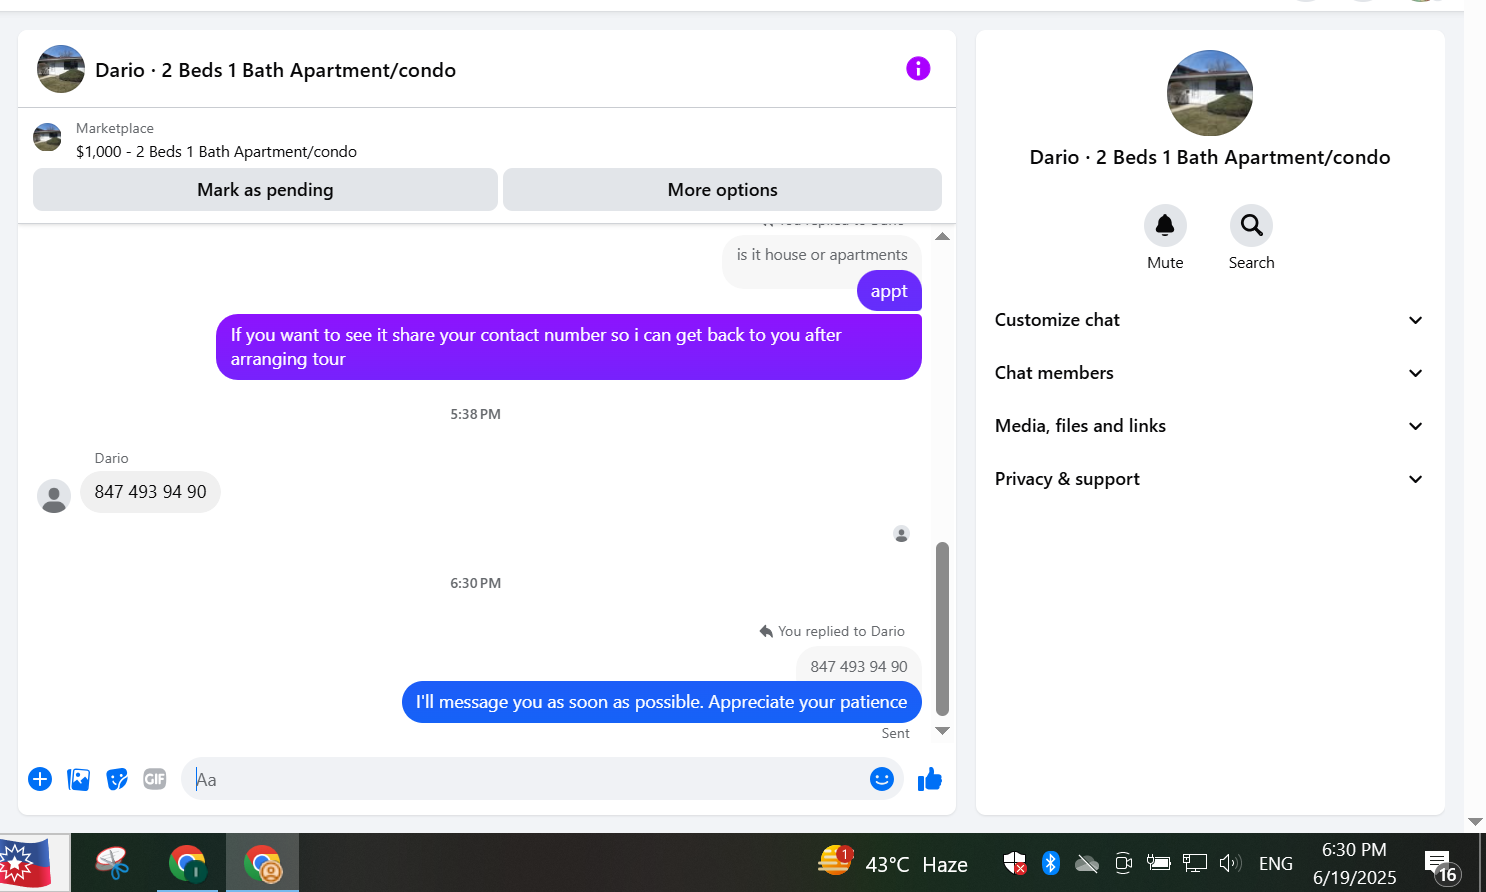Click the volume speaker tray icon

[x=1230, y=863]
